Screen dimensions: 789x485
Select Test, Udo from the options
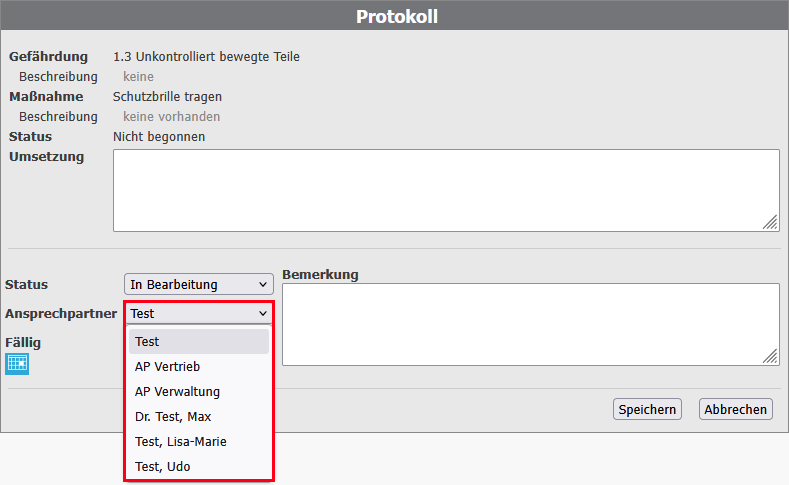pyautogui.click(x=199, y=466)
